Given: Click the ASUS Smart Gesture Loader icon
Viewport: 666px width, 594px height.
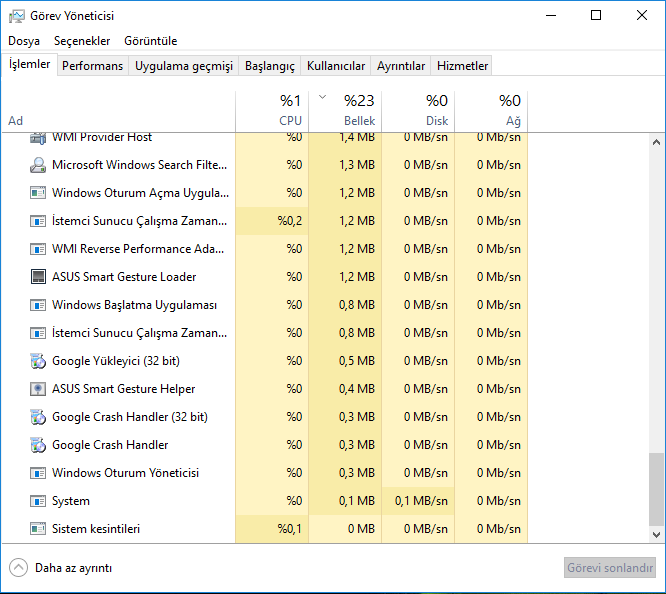Looking at the screenshot, I should [38, 277].
